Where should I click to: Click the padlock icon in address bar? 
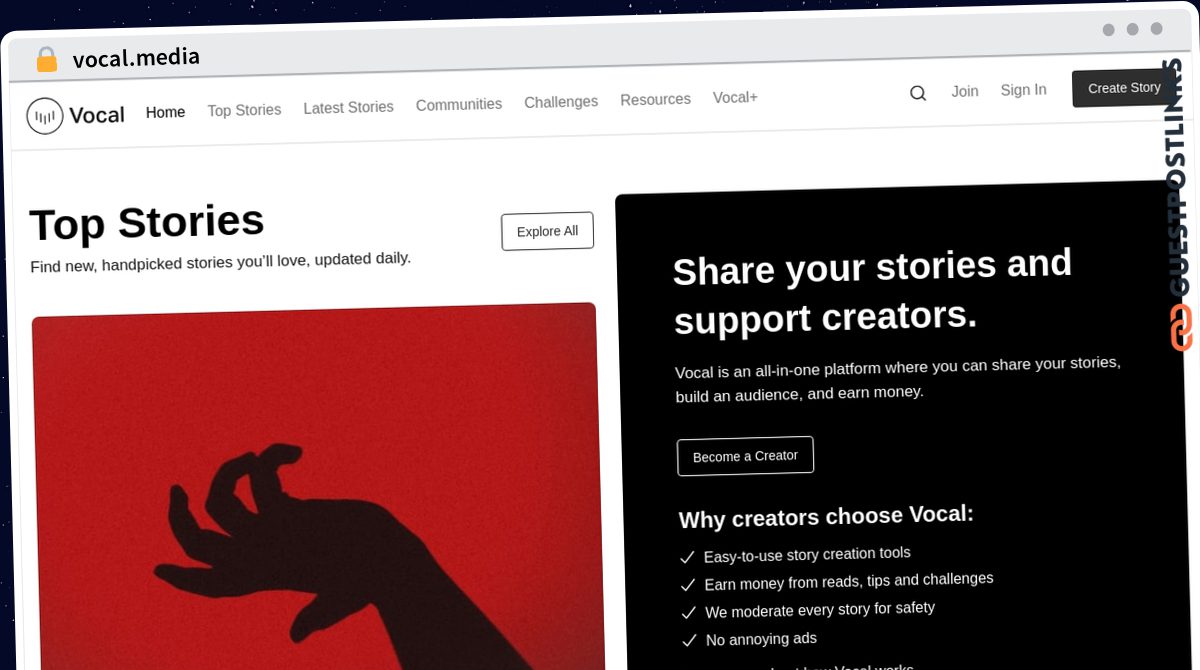coord(46,59)
